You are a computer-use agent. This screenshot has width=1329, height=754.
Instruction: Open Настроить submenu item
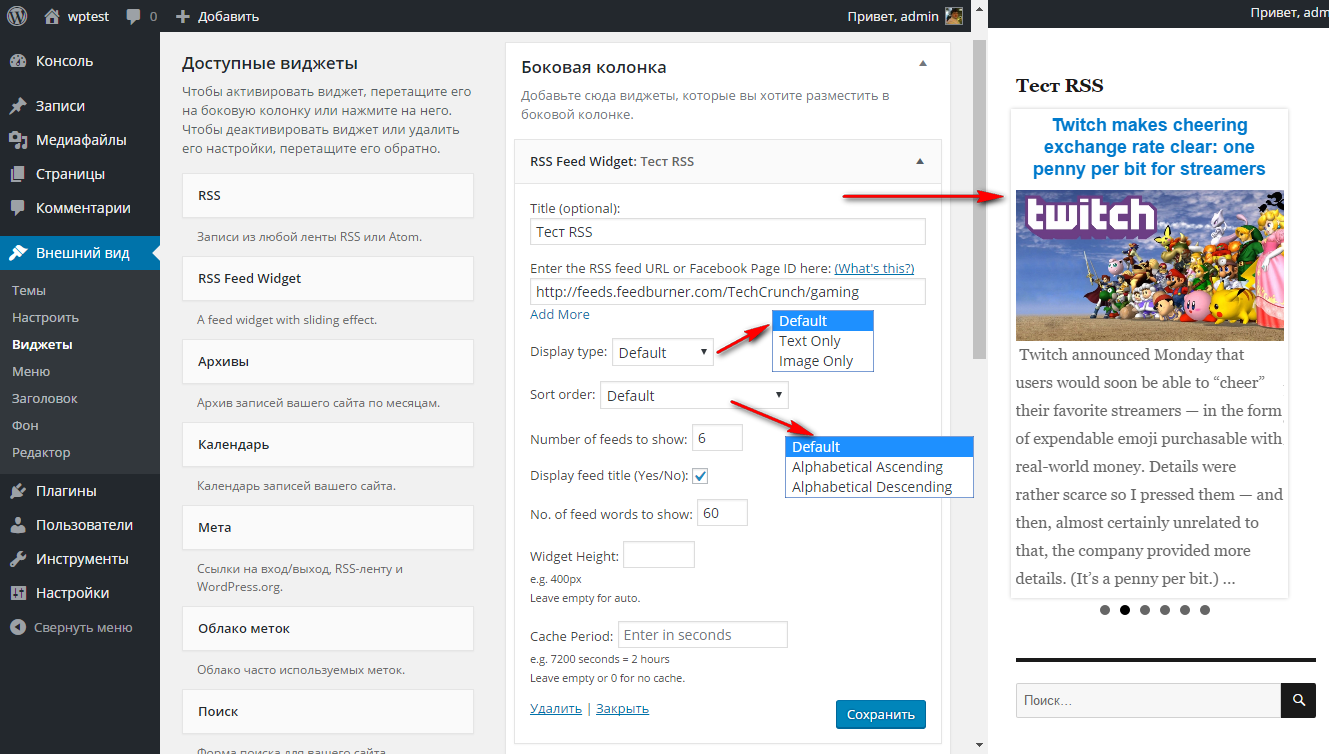tap(45, 317)
